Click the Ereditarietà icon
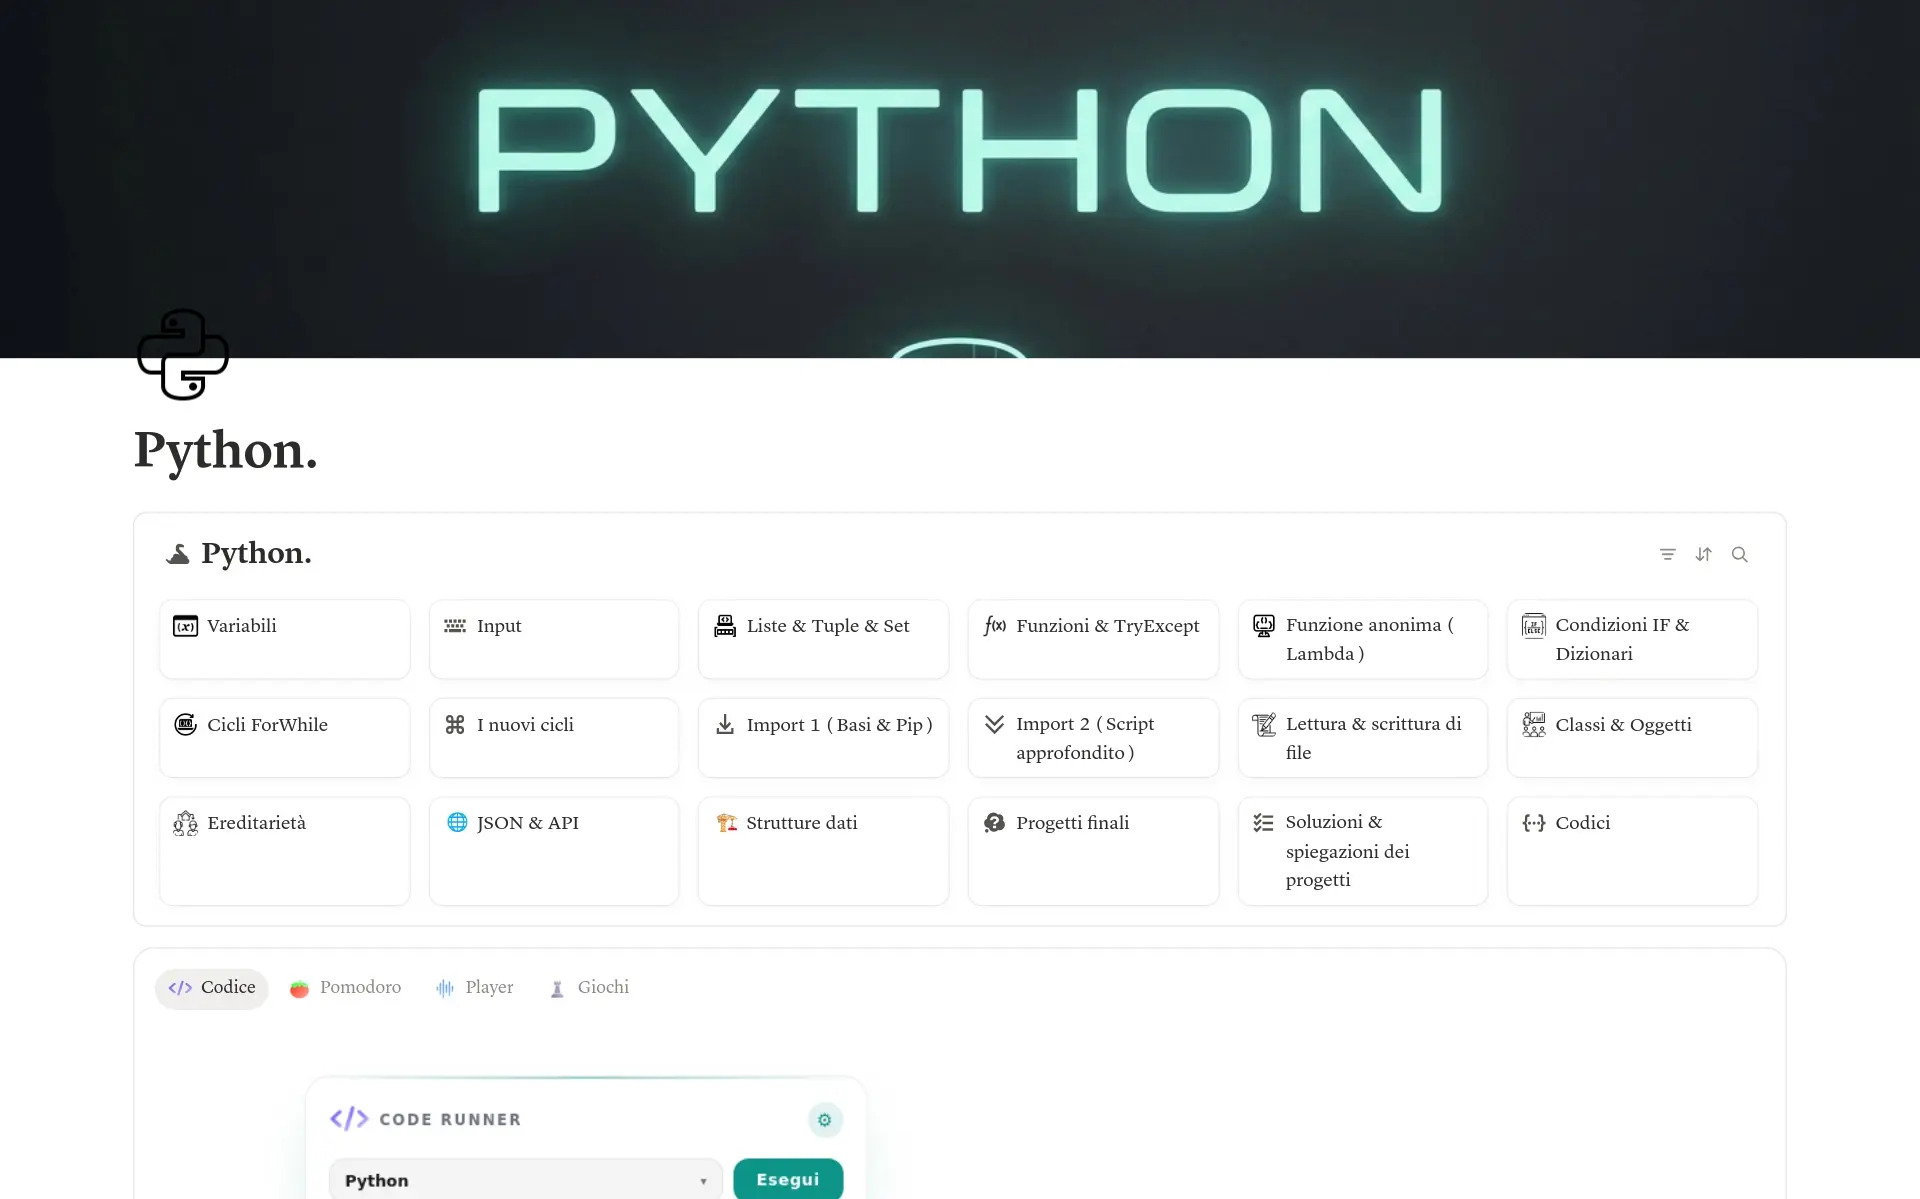The height and width of the screenshot is (1199, 1920). tap(185, 823)
